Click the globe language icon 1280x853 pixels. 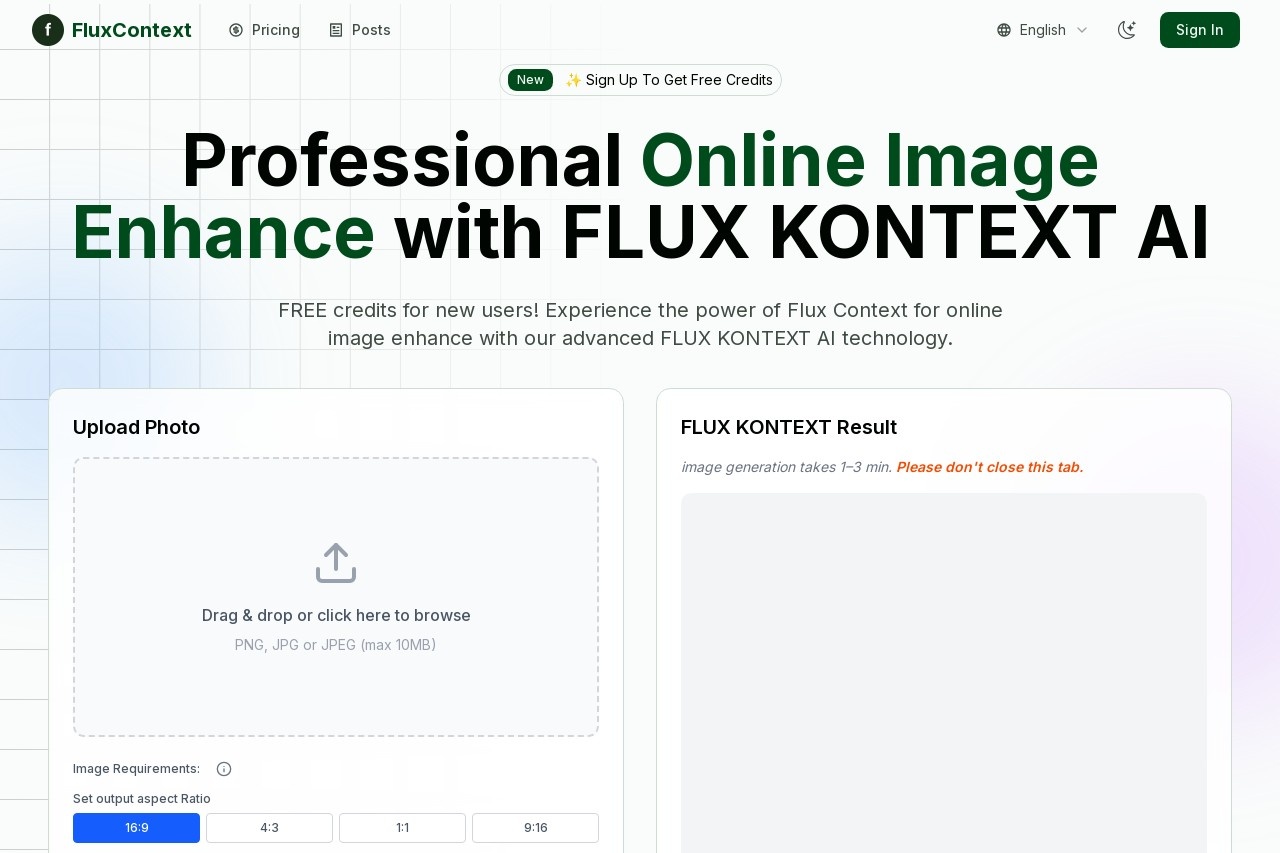click(1004, 30)
